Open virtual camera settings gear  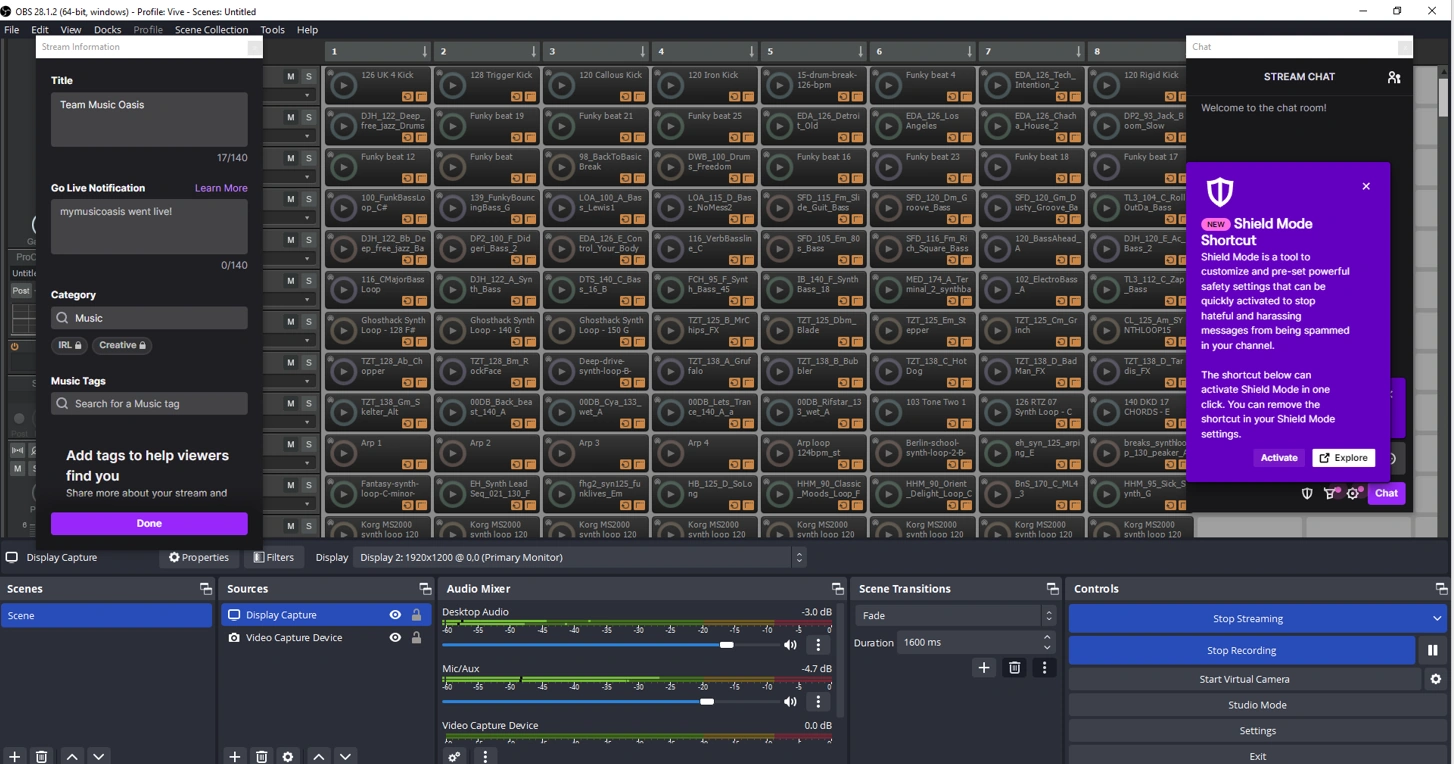coord(1436,679)
